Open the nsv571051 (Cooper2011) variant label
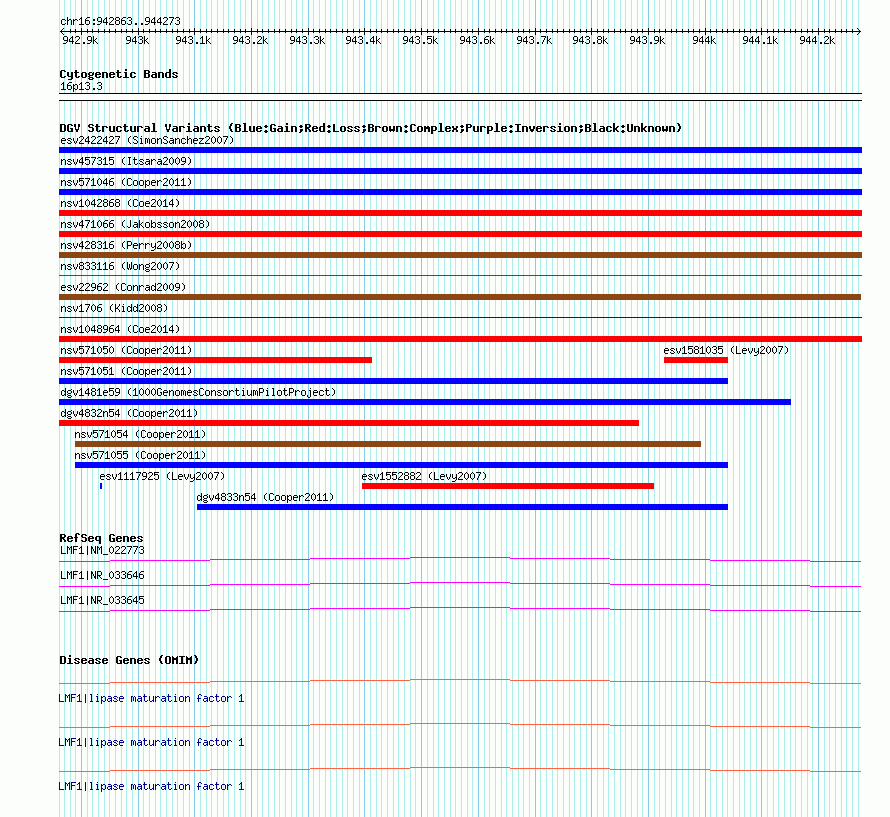Screen dimensions: 890x817 (126, 371)
